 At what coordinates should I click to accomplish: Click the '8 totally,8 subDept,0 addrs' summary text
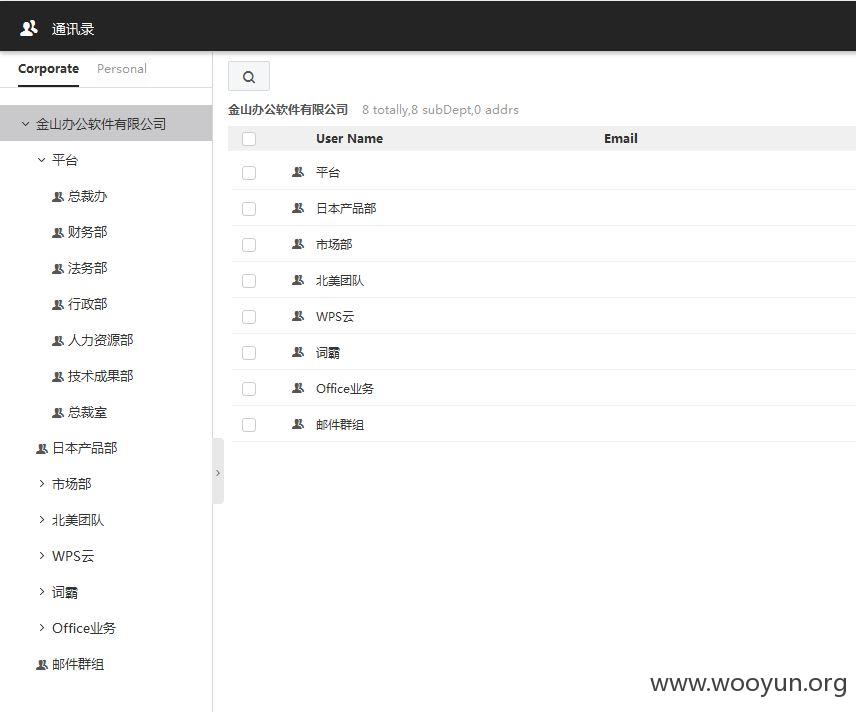click(441, 110)
